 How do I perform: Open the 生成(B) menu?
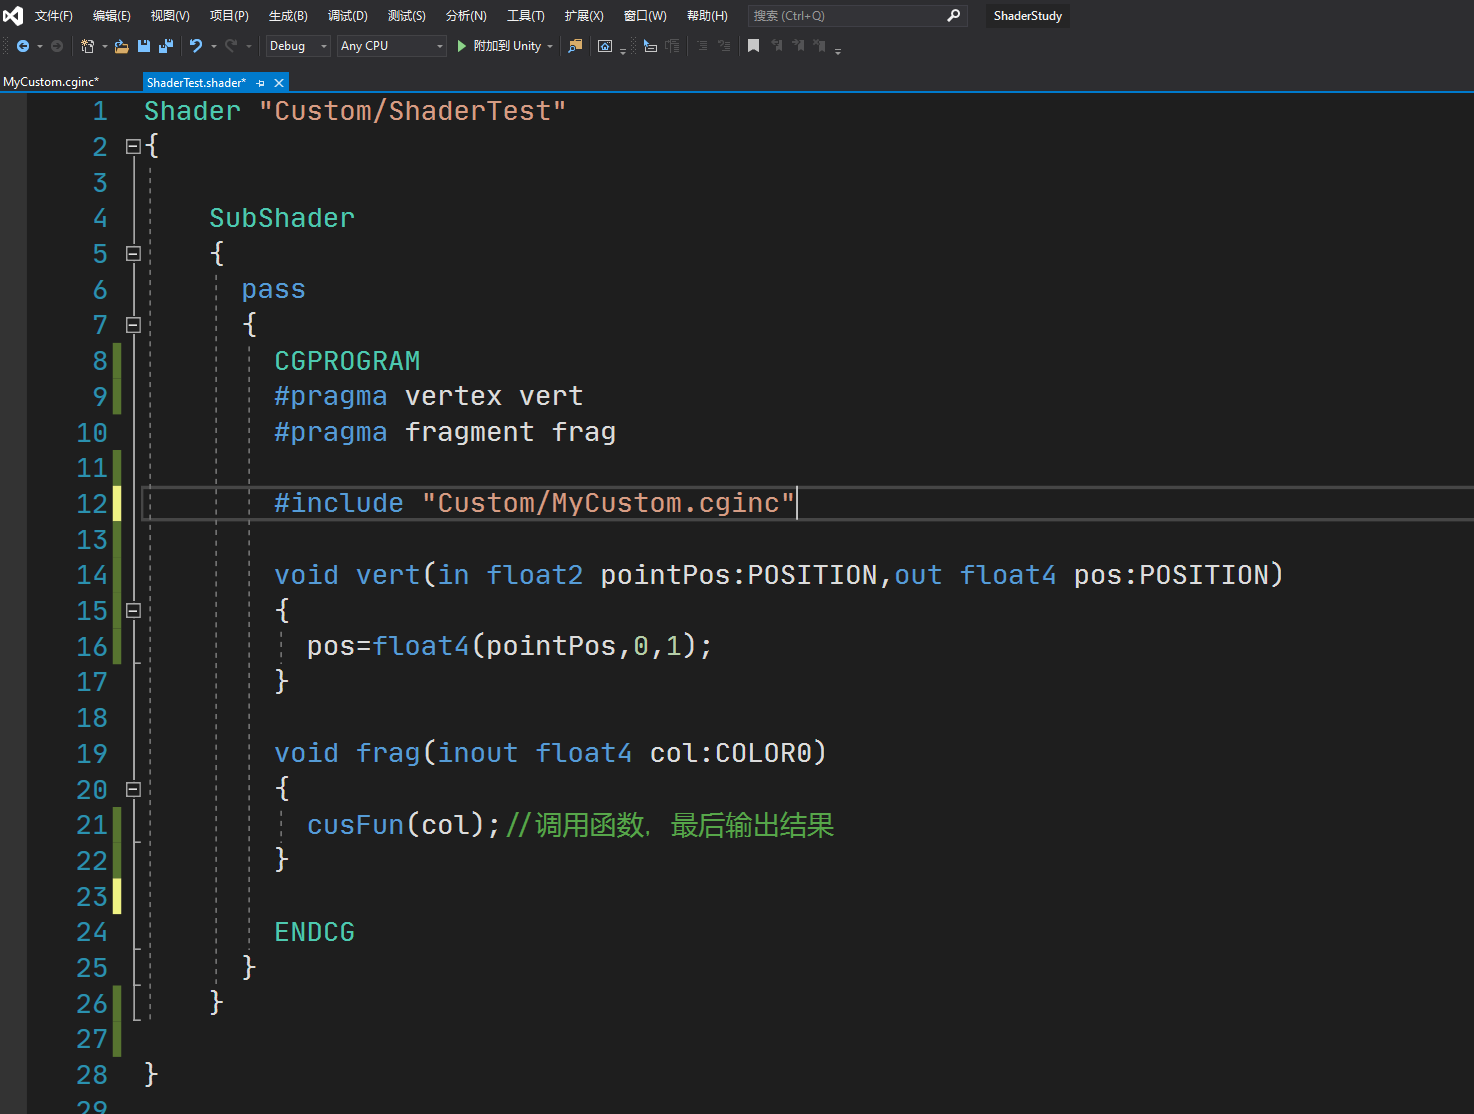[x=288, y=16]
